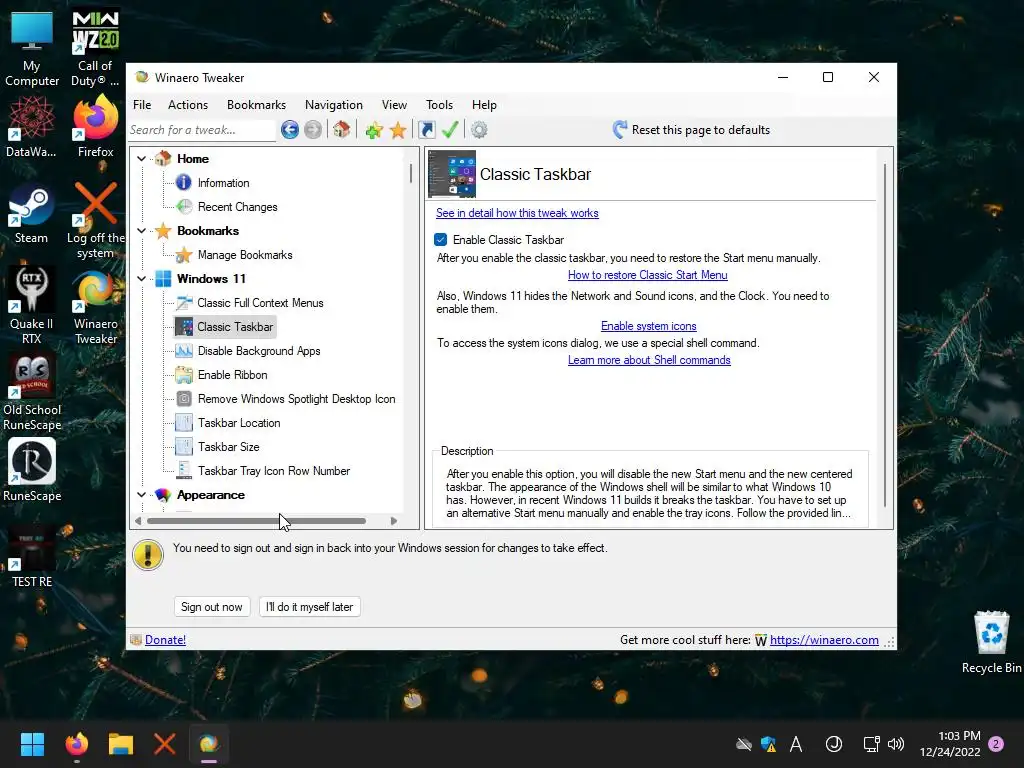Select Recent Changes in the tree

237,207
